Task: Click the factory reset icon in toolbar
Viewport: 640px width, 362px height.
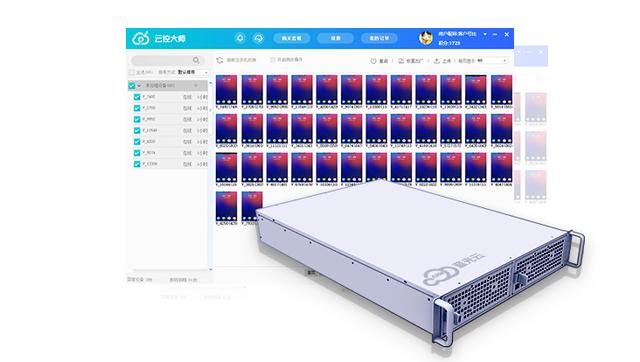Action: [x=401, y=61]
